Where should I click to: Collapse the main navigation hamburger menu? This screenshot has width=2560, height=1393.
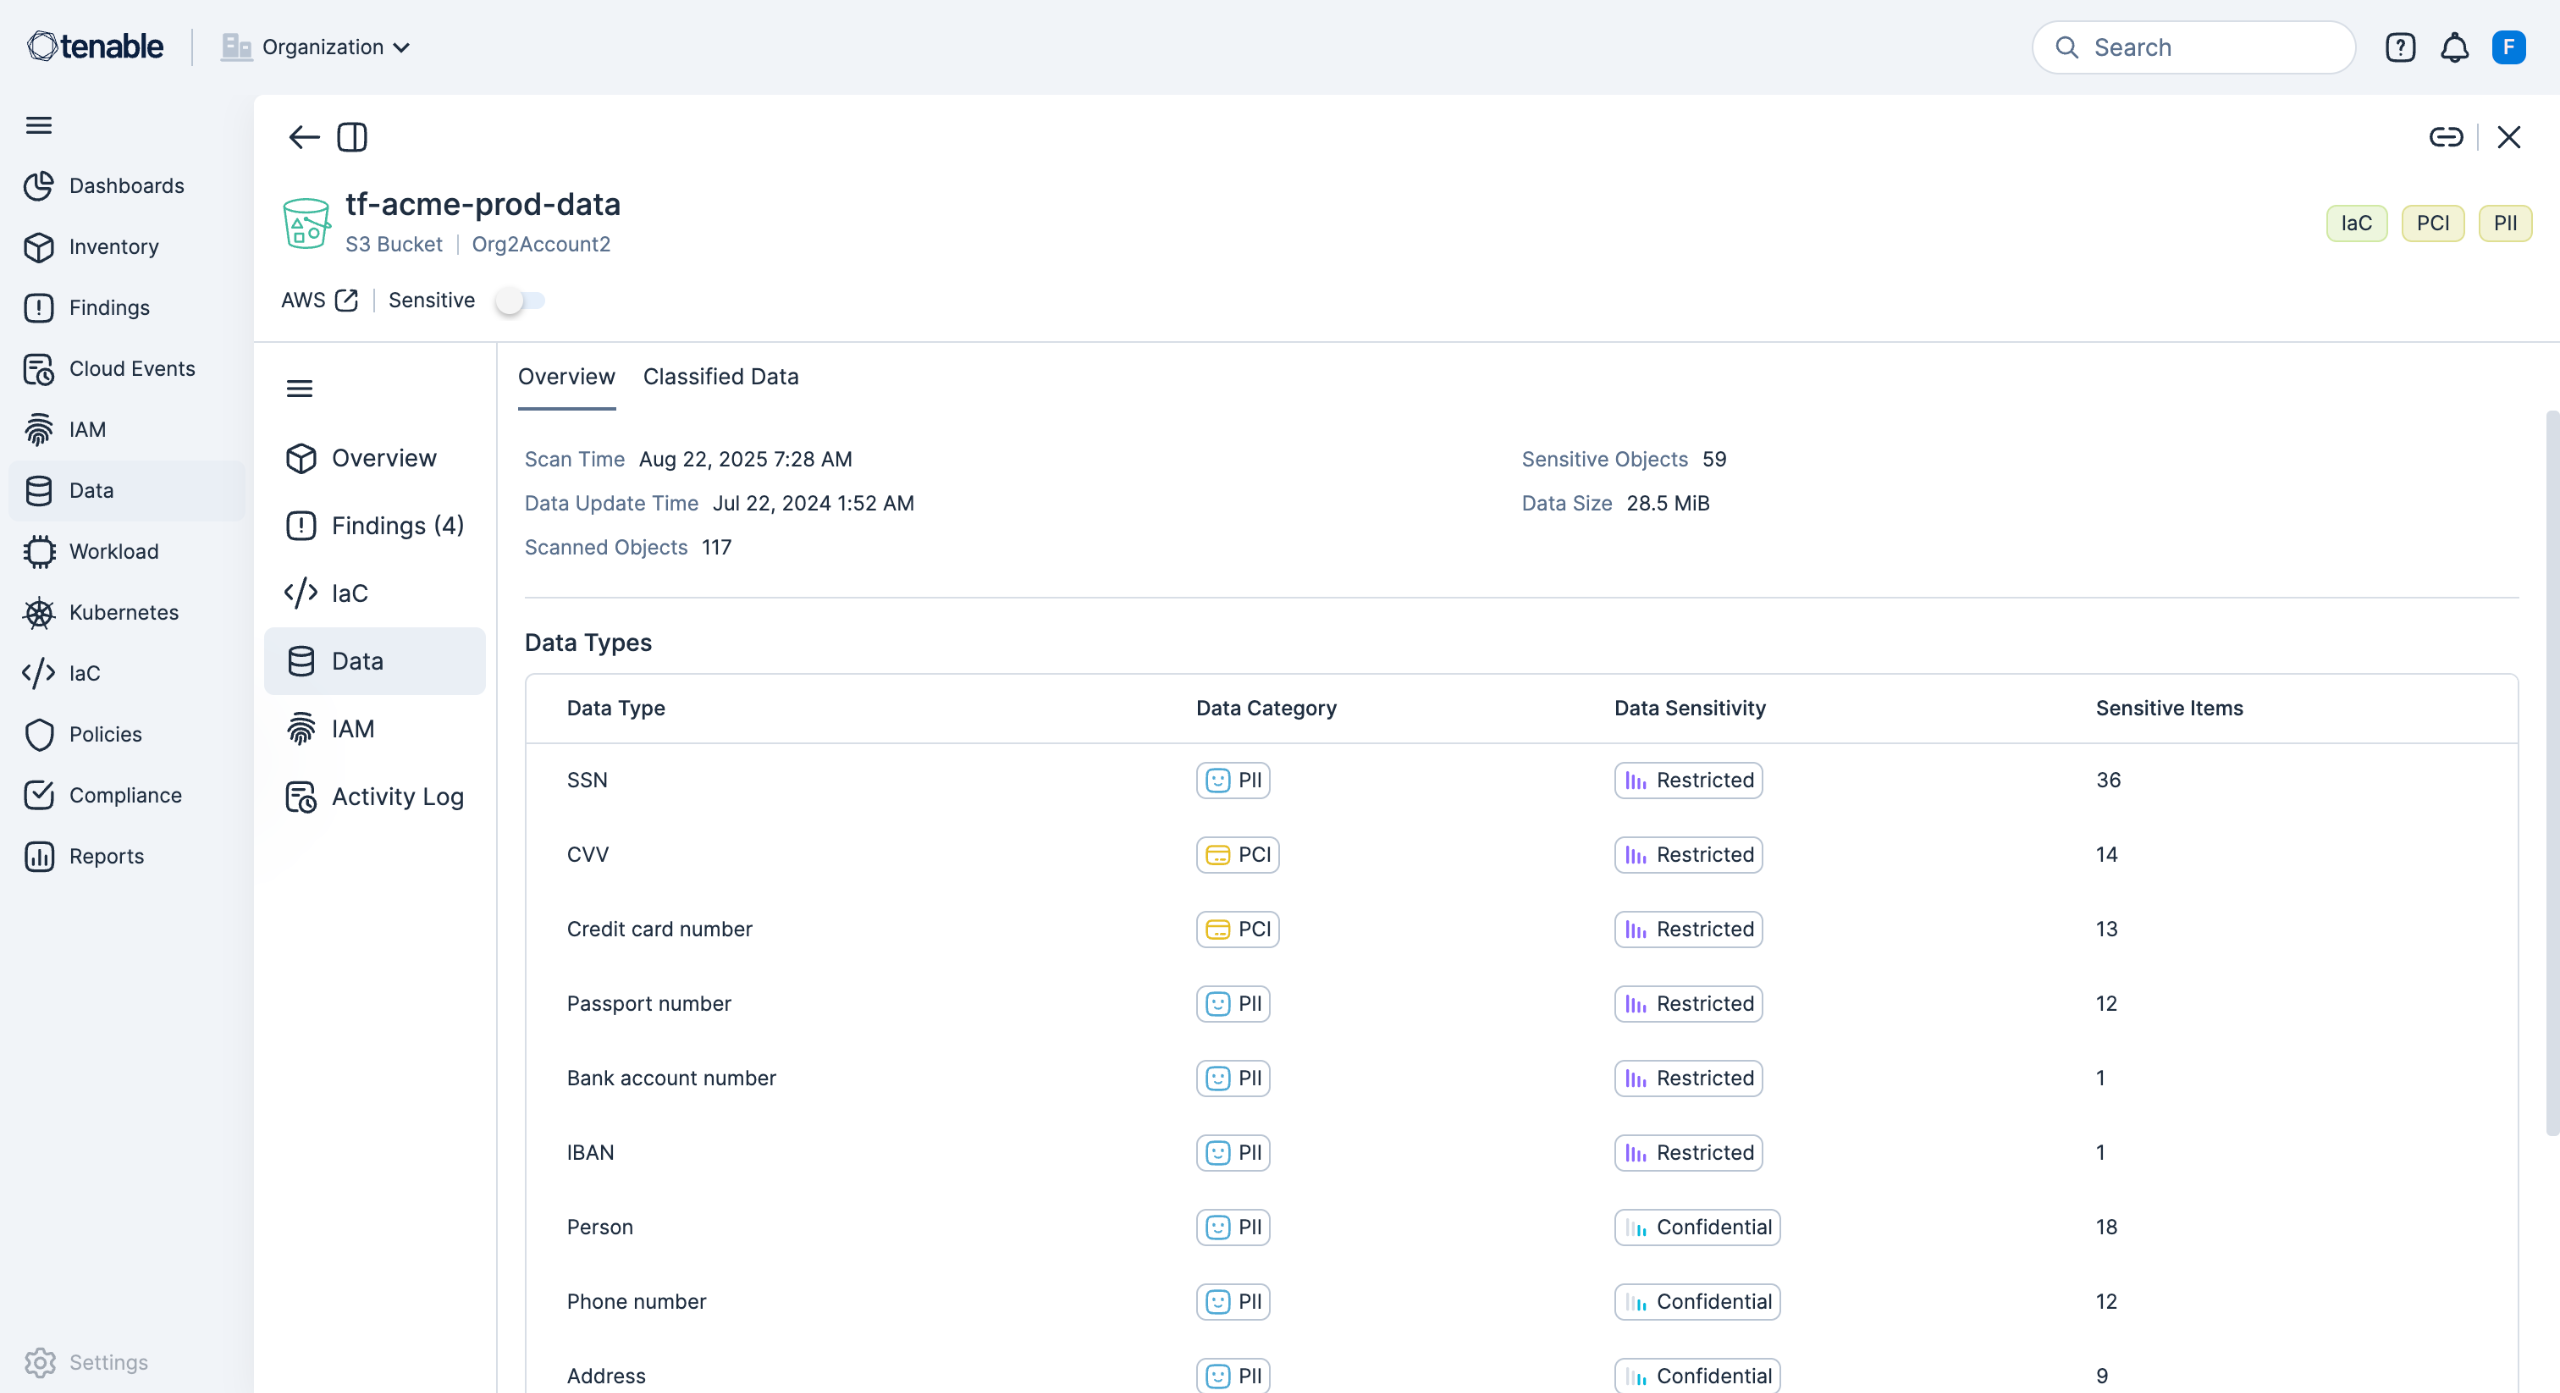39,125
